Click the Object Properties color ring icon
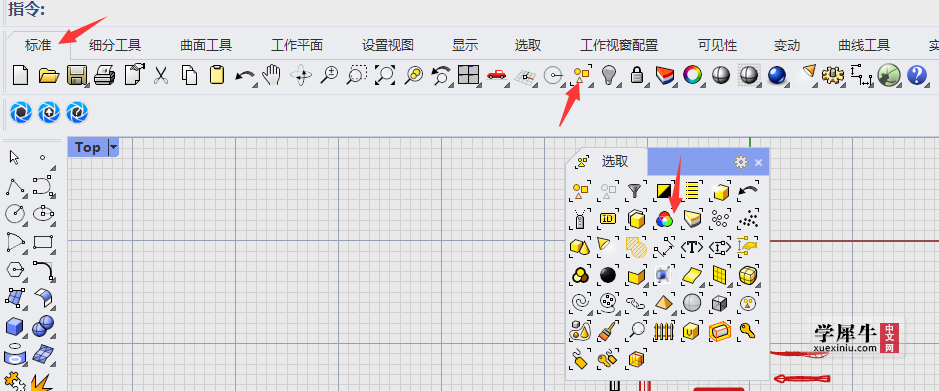 (x=692, y=75)
